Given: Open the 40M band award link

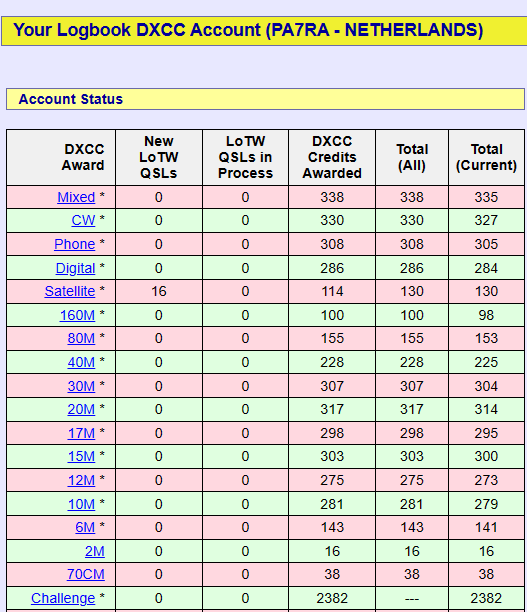Looking at the screenshot, I should [x=81, y=362].
